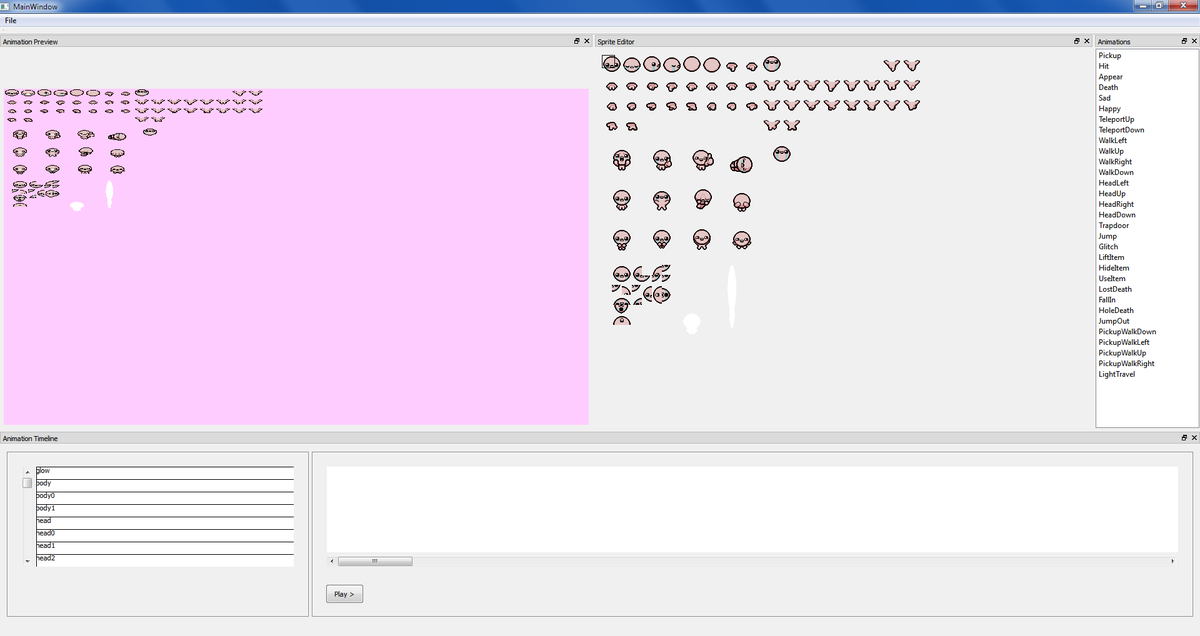Select the HoleDeath animation

(x=1146, y=310)
